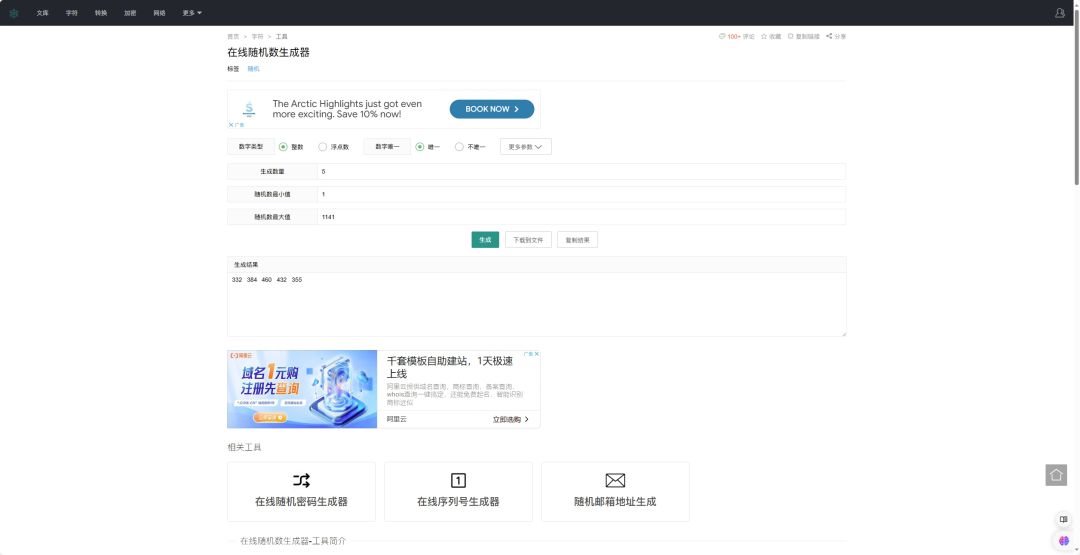
Task: Click the 随机 tag link
Action: 253,69
